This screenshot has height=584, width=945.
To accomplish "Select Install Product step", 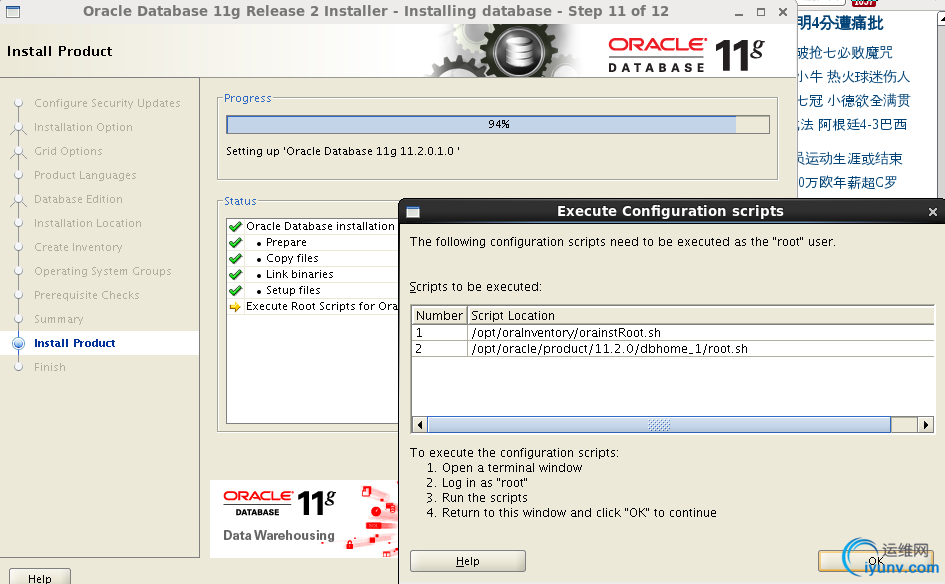I will pos(75,343).
